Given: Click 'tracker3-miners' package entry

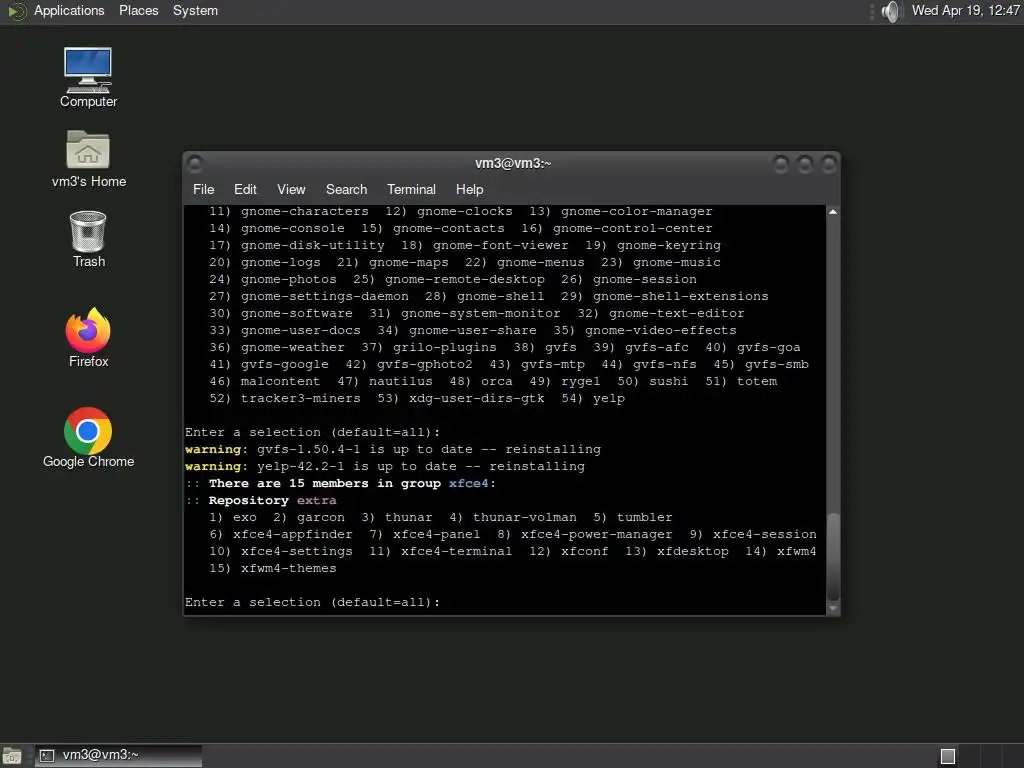Looking at the screenshot, I should 300,398.
